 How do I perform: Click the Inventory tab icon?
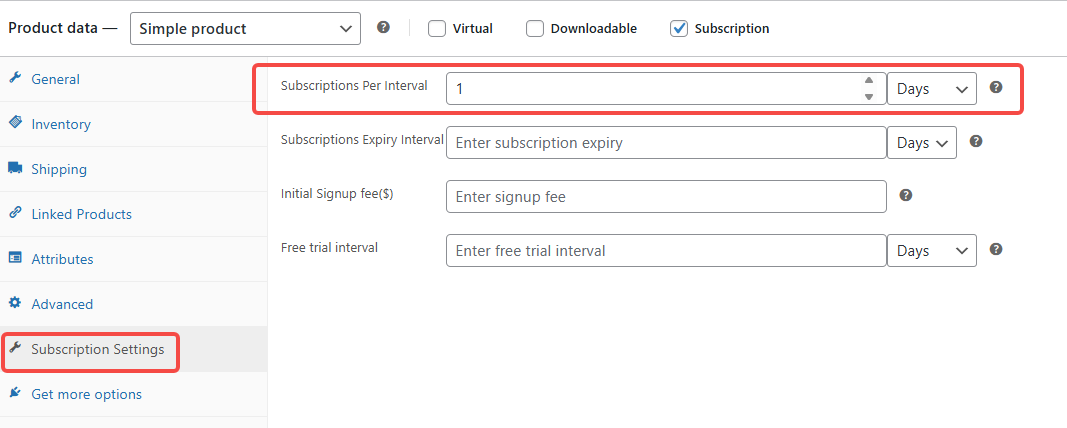click(x=15, y=123)
